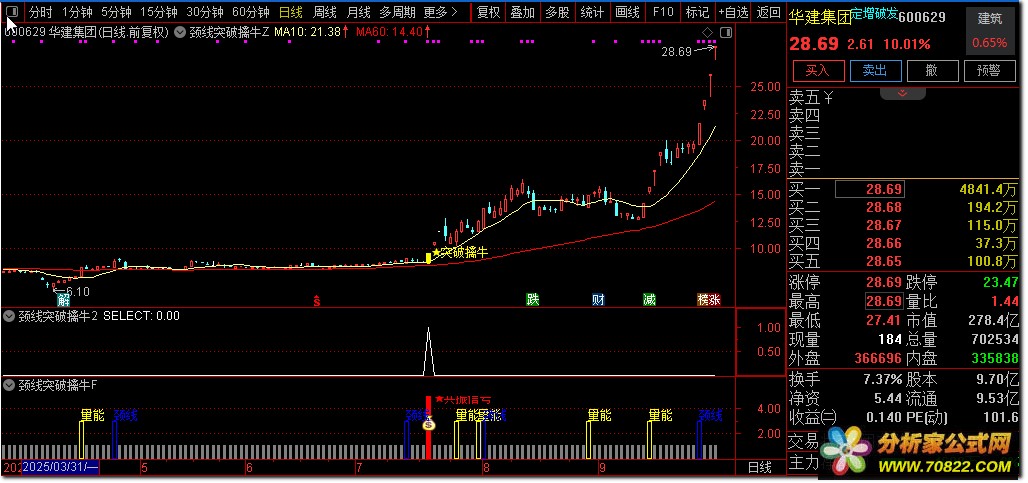Click the 2025/03/31 date box on timeline
The image size is (1028, 483).
[x=60, y=467]
